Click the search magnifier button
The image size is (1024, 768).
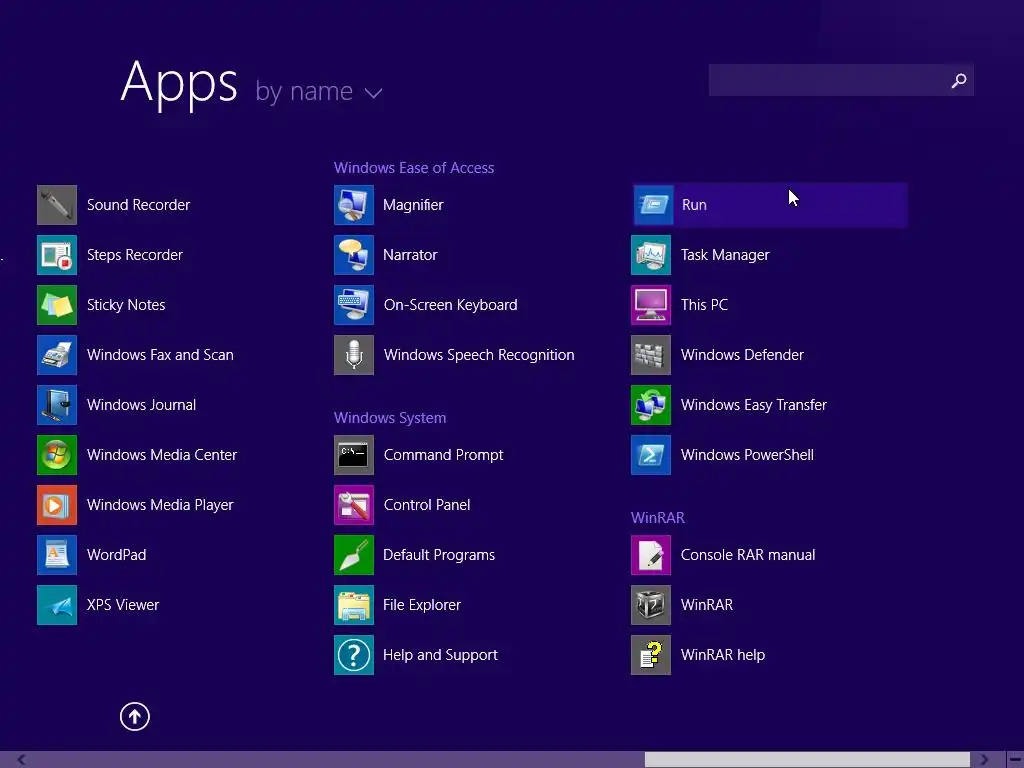[959, 80]
